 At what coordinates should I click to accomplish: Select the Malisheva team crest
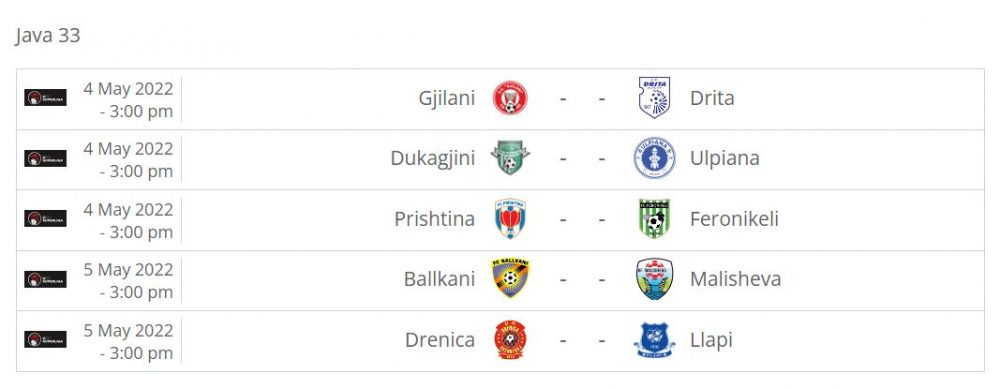tap(654, 279)
